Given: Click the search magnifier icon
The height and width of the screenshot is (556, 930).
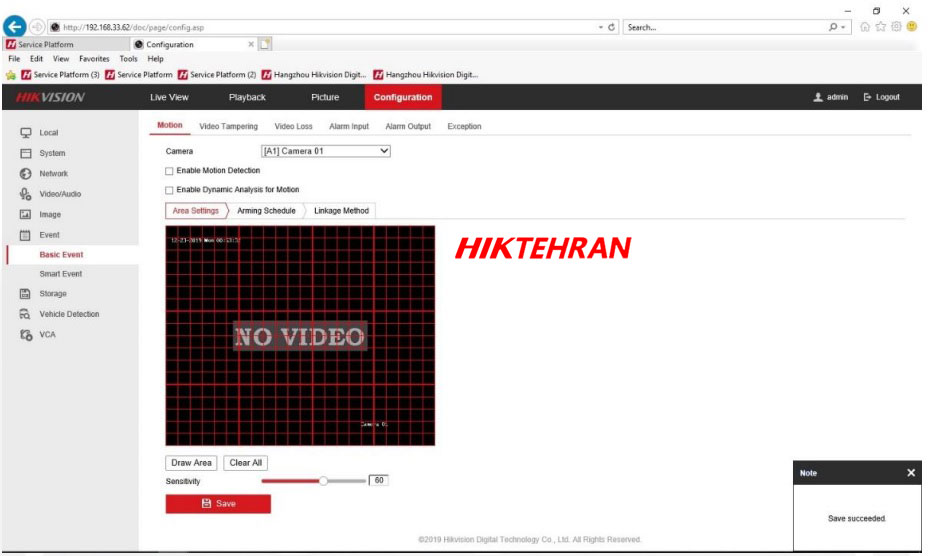Looking at the screenshot, I should pyautogui.click(x=833, y=27).
